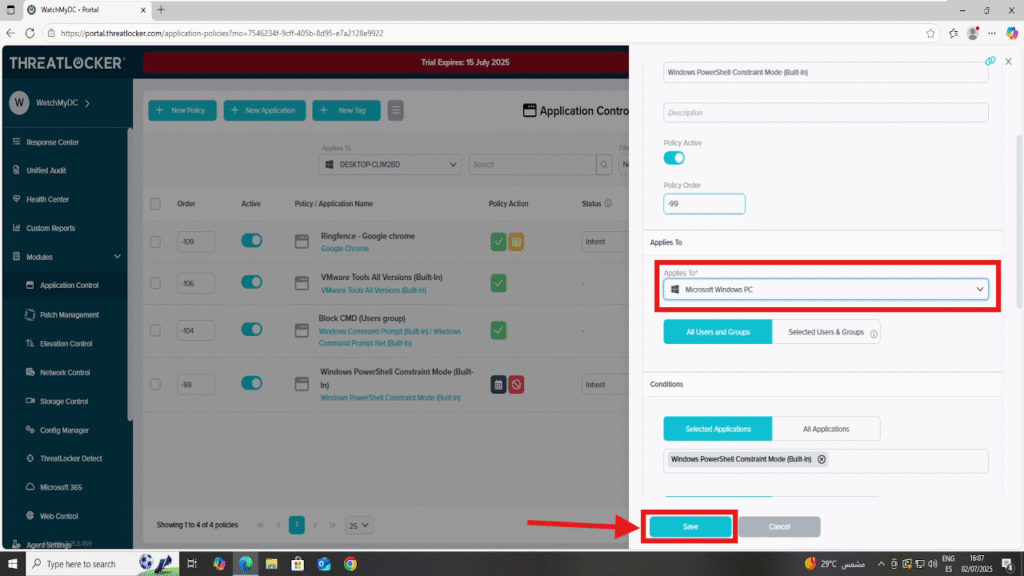Click the Status info icon in header
The width and height of the screenshot is (1024, 576).
608,204
